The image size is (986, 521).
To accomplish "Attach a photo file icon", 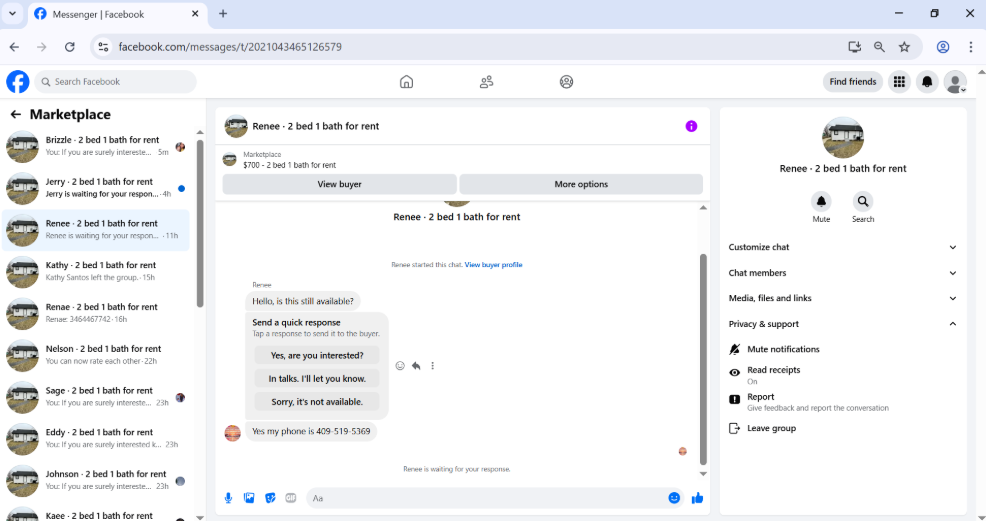I will 249,498.
